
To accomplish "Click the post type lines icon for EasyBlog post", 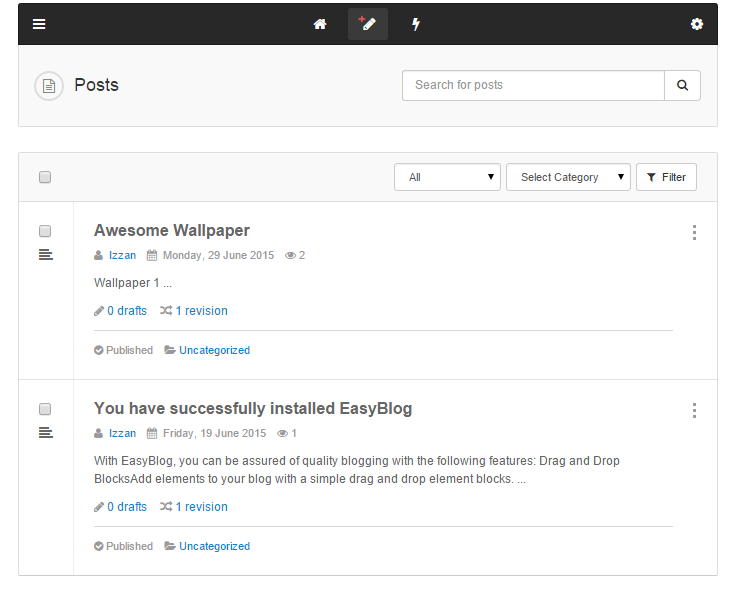I will (45, 433).
